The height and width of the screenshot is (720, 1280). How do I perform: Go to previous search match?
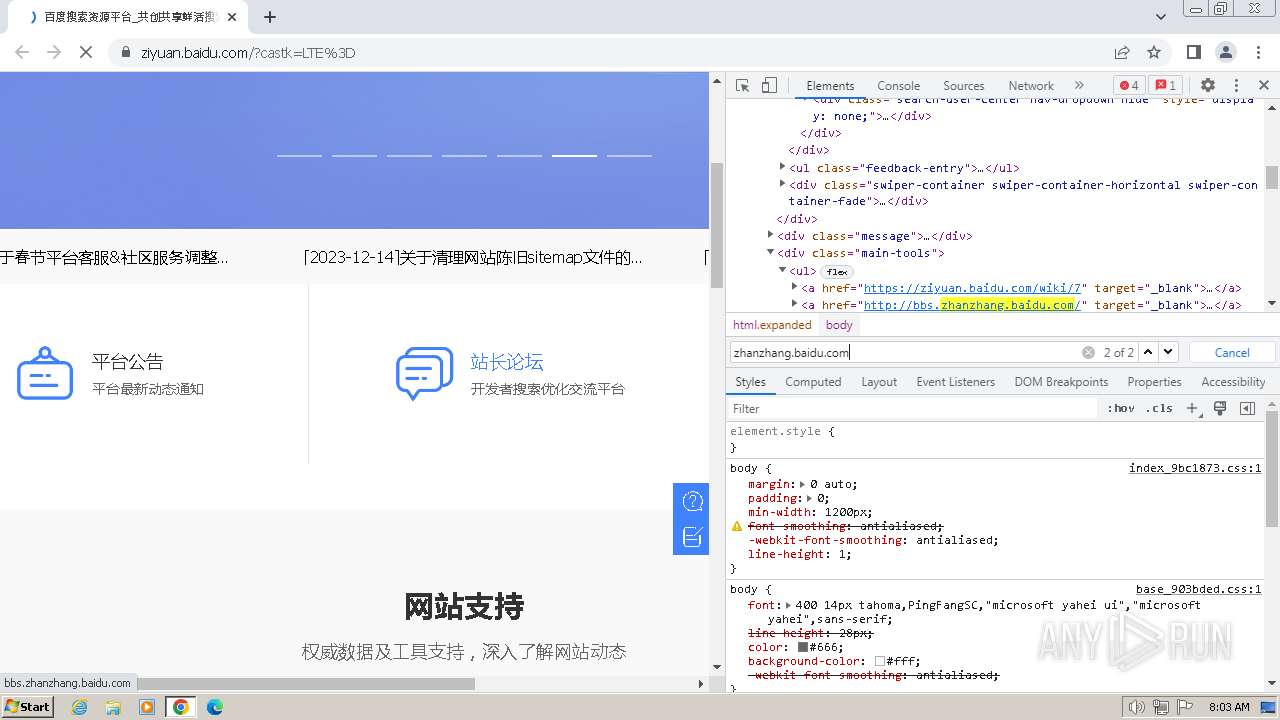point(1148,352)
